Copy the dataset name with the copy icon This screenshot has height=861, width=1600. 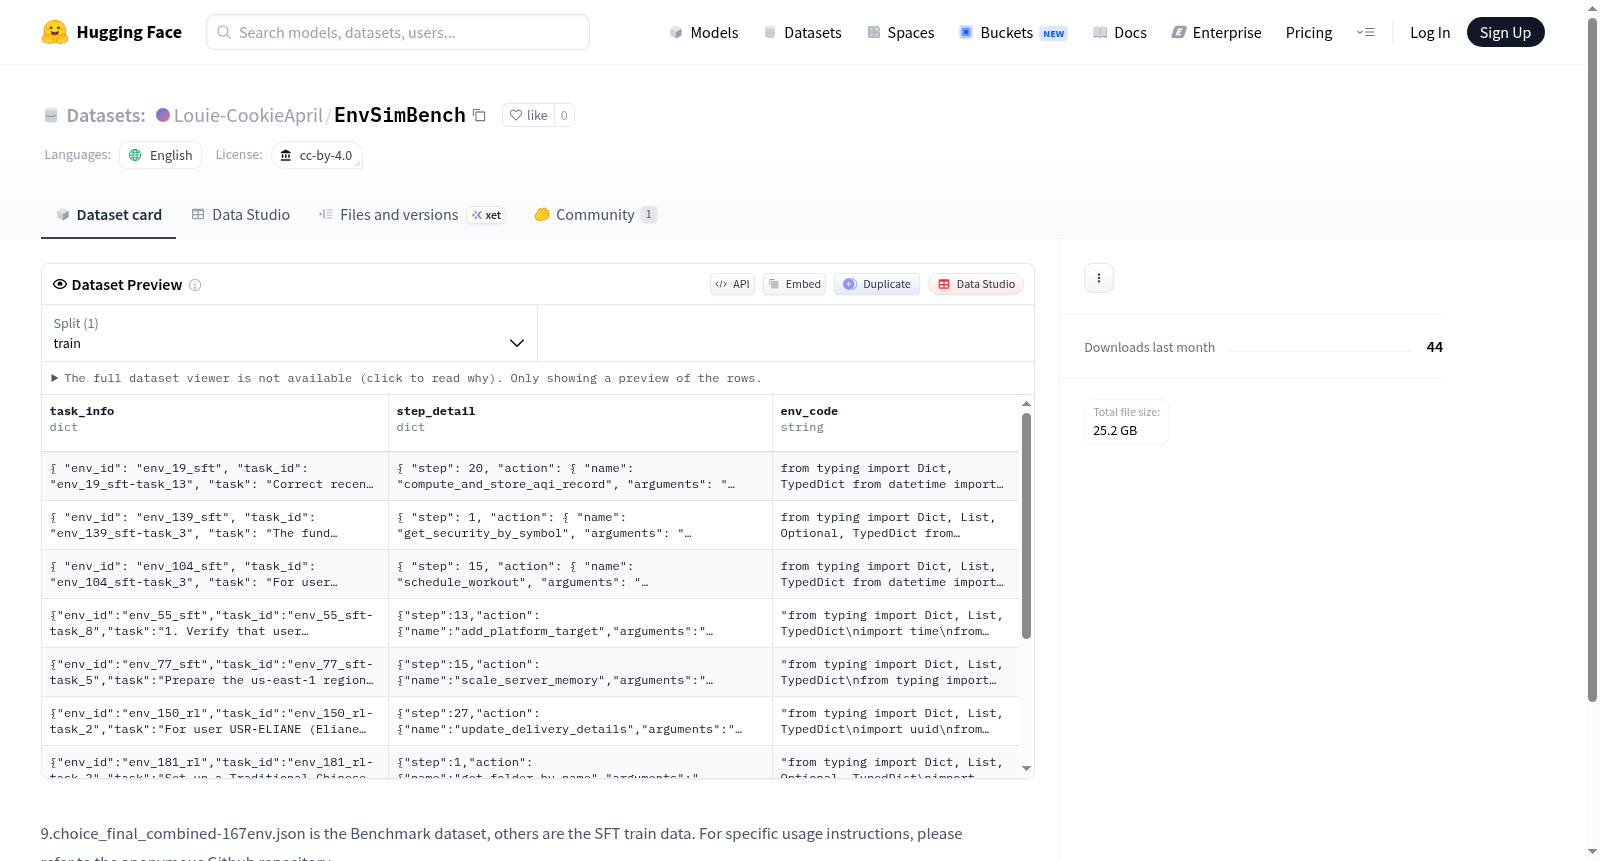tap(480, 116)
